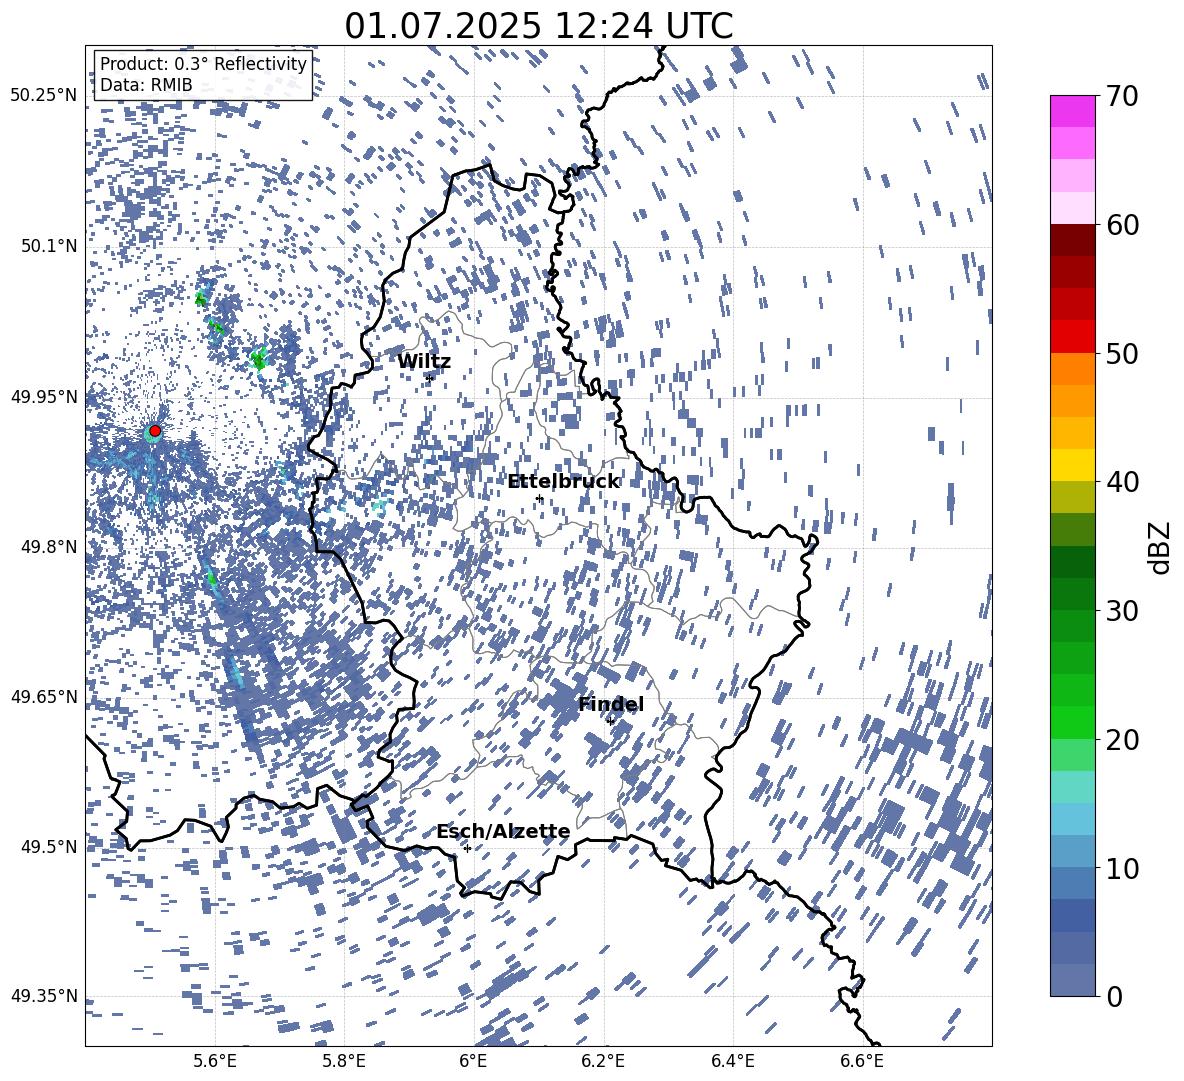Click the 20 dBZ colorbar tick label
1184x1081 pixels.
1121,740
